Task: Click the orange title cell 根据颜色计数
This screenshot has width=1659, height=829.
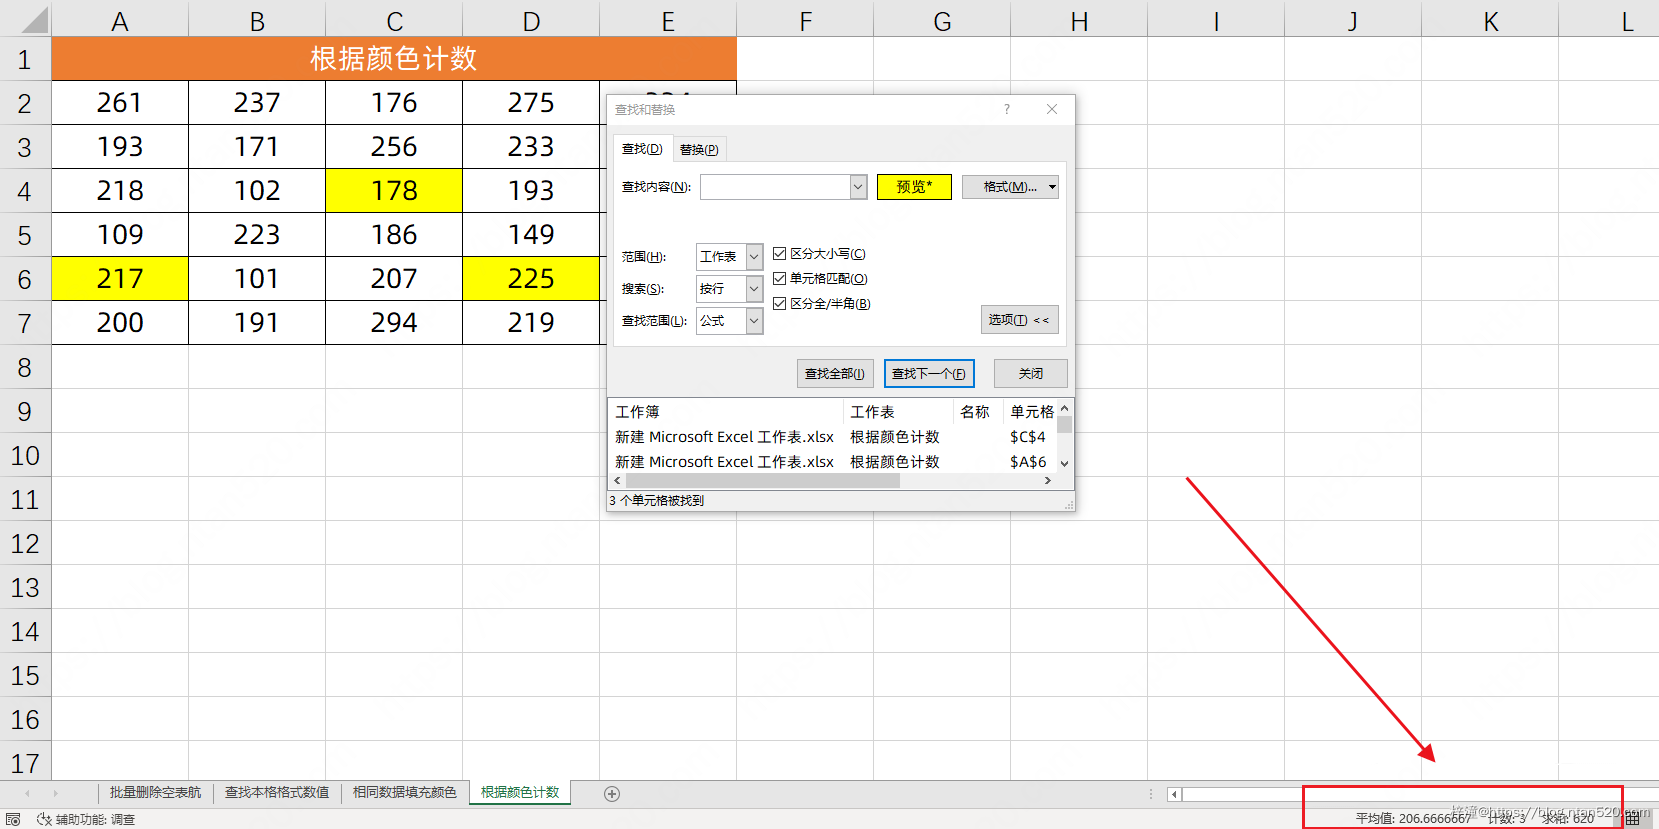Action: pos(394,59)
